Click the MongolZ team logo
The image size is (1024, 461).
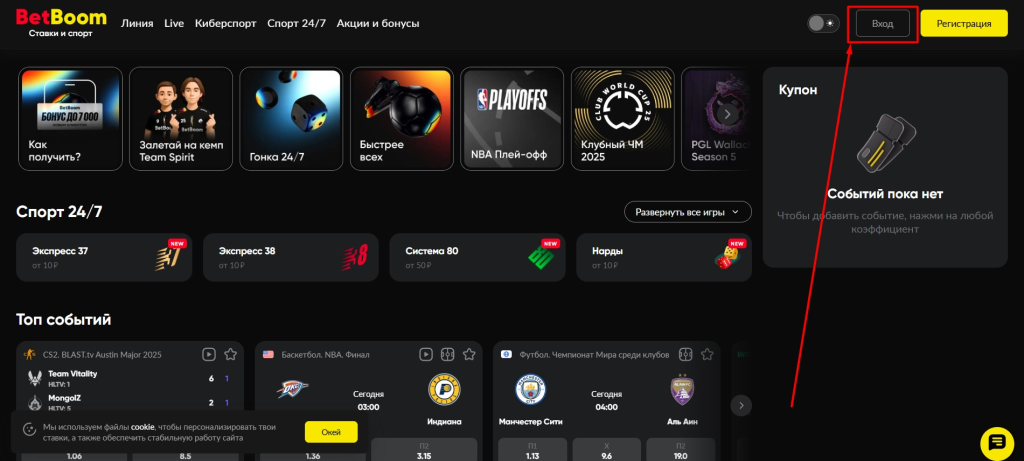[34, 402]
